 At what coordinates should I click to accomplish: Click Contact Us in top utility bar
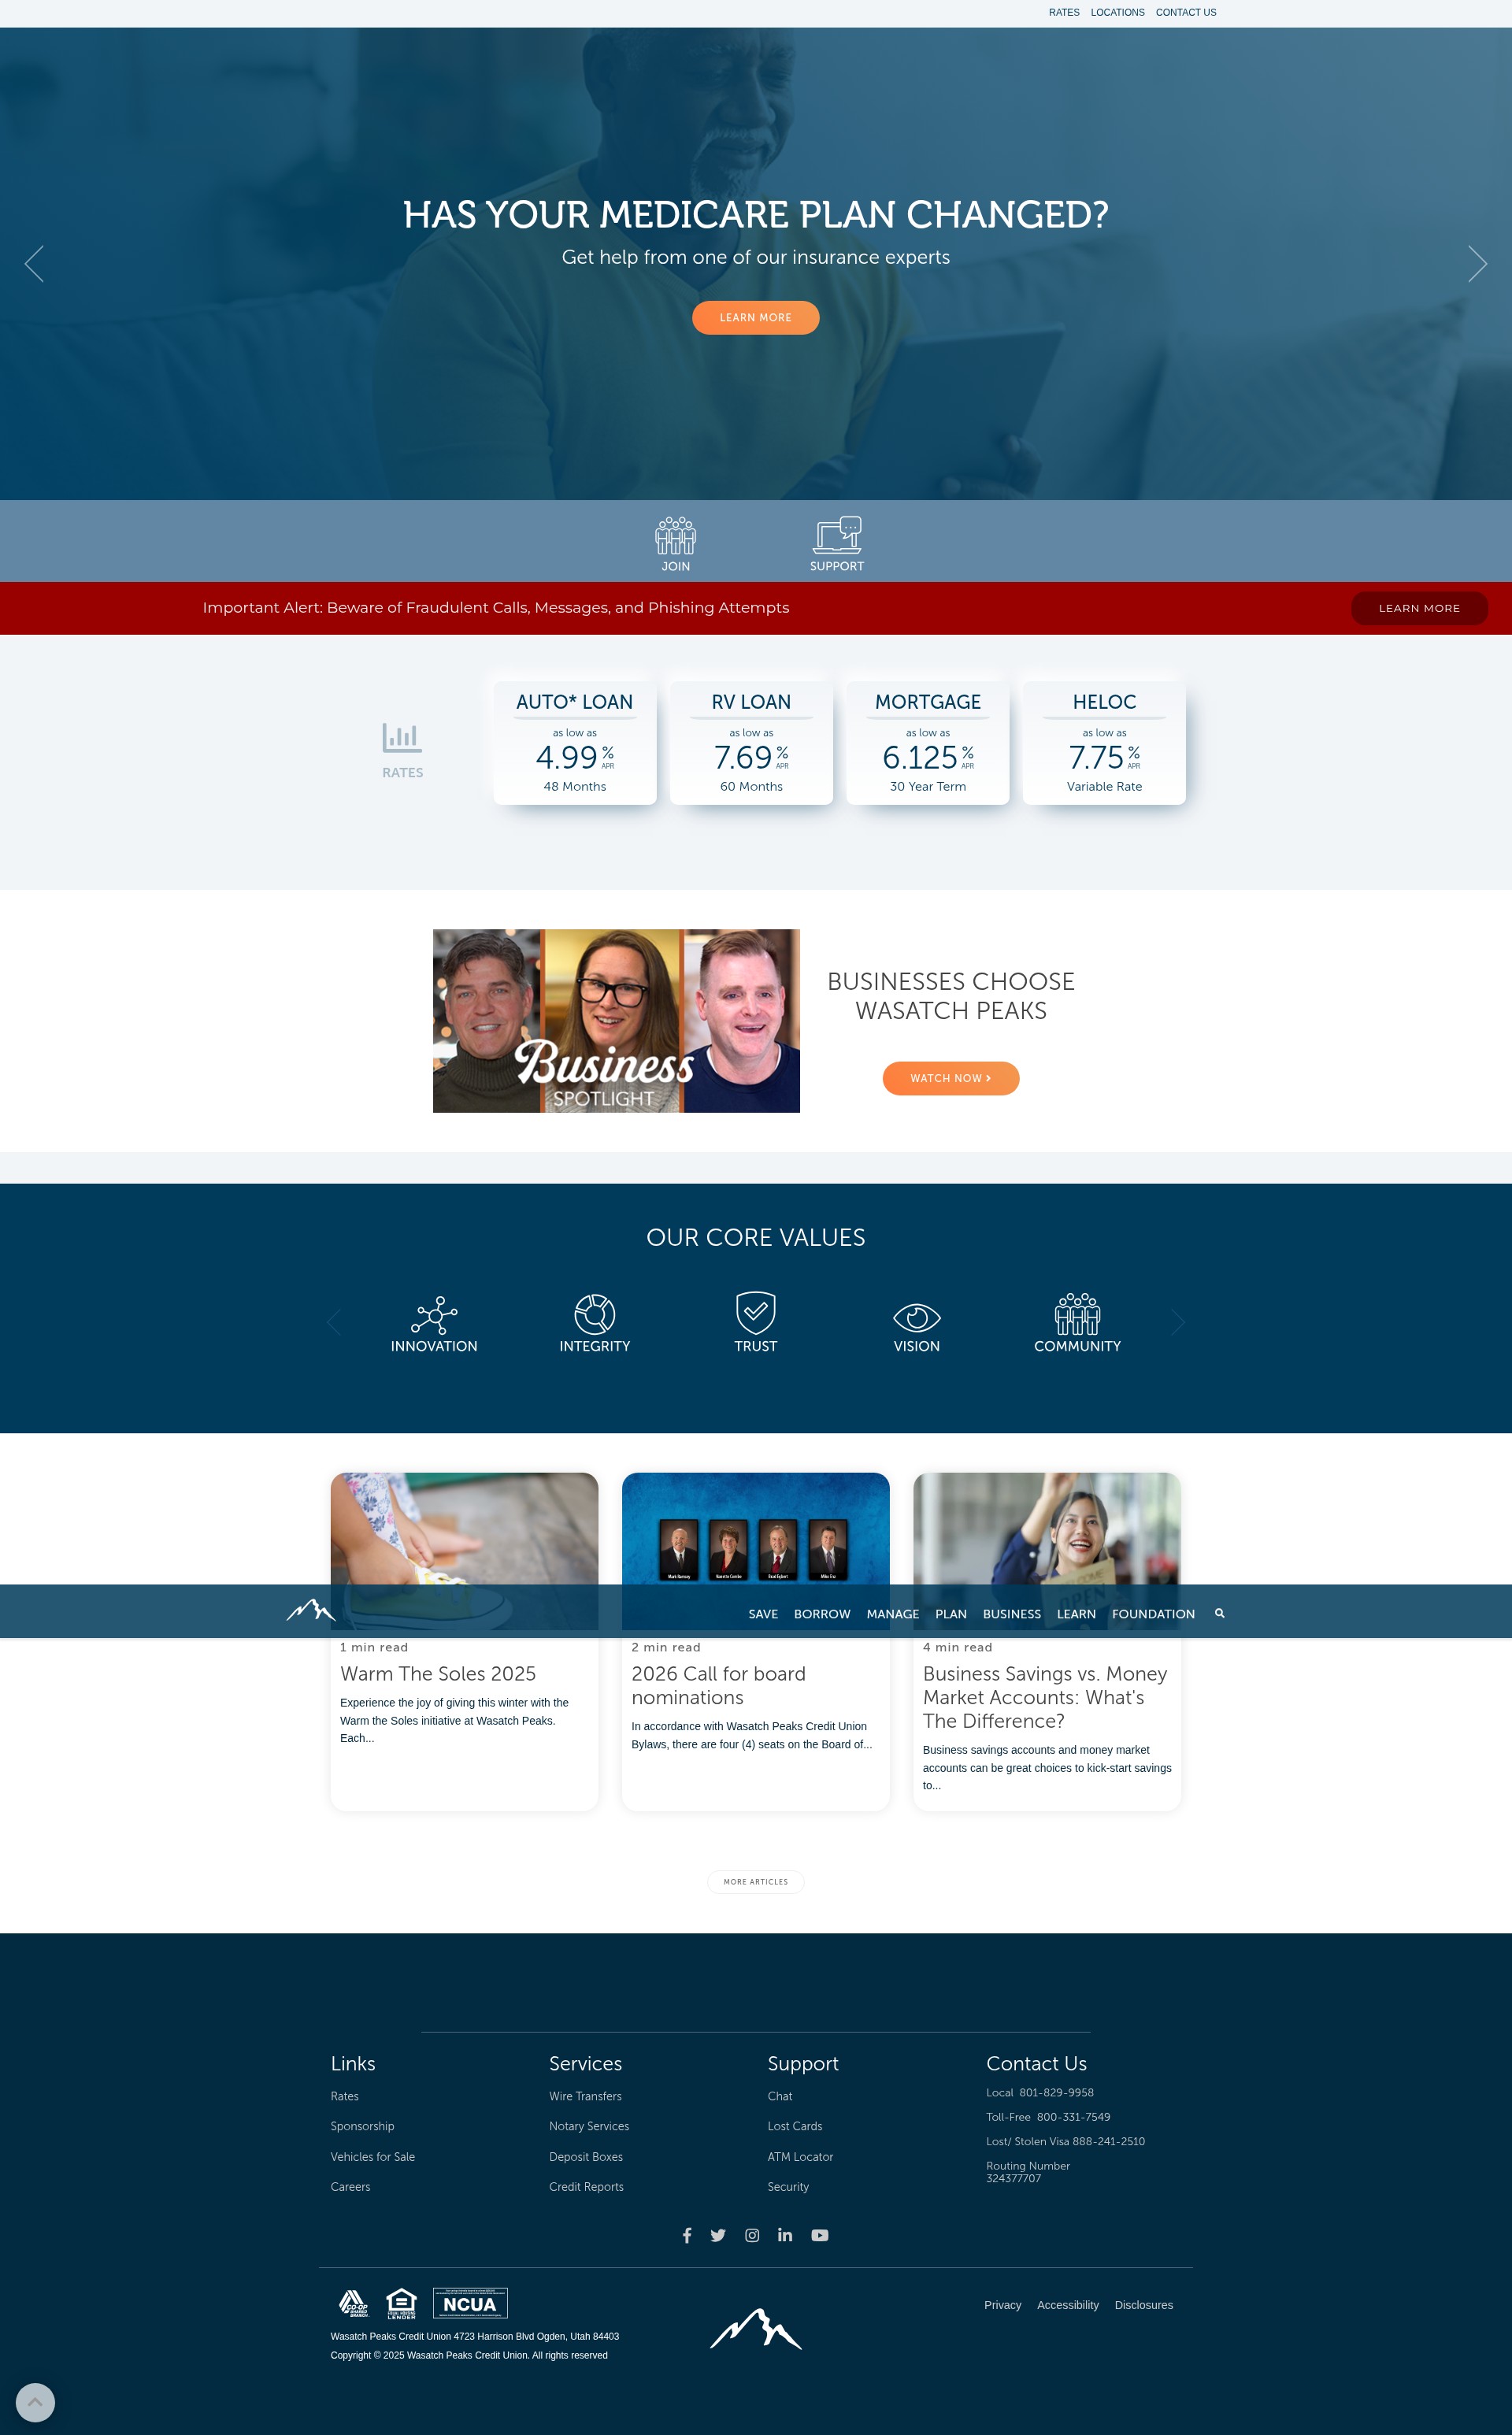pos(1186,13)
